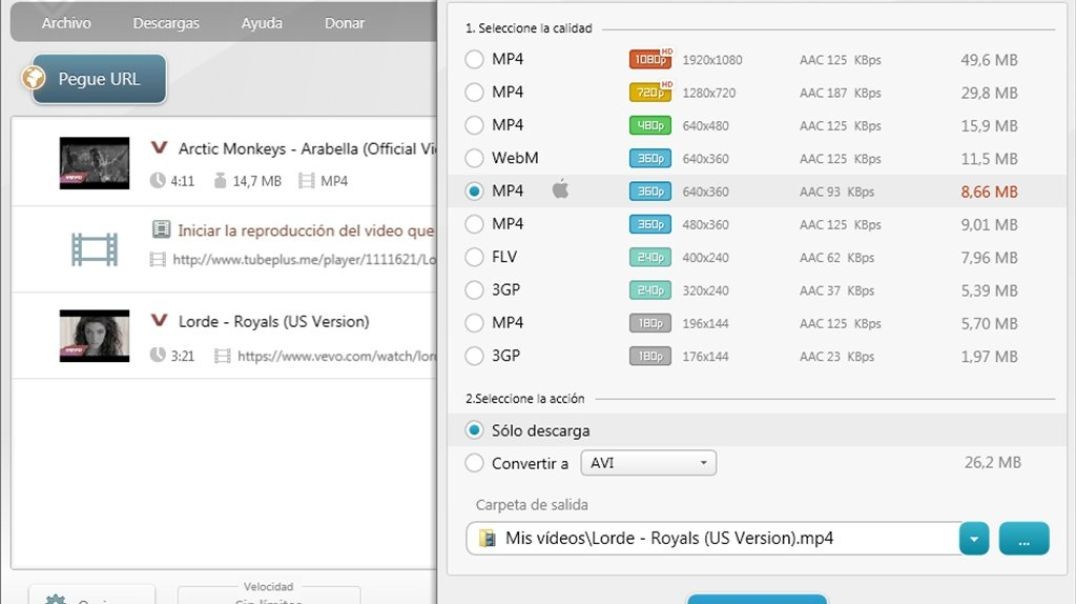Image resolution: width=1076 pixels, height=604 pixels.
Task: Select FLV 240p quality option
Action: (x=474, y=257)
